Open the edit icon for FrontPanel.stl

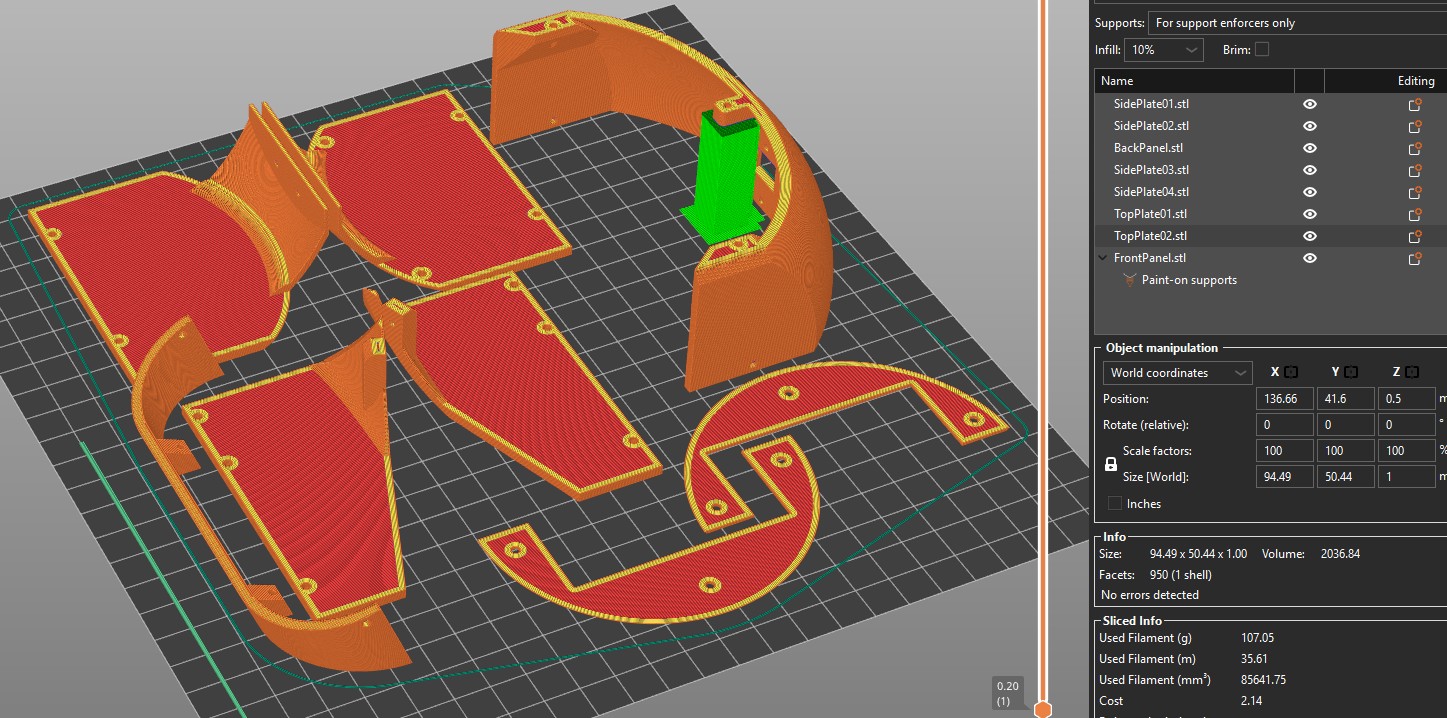click(x=1415, y=258)
